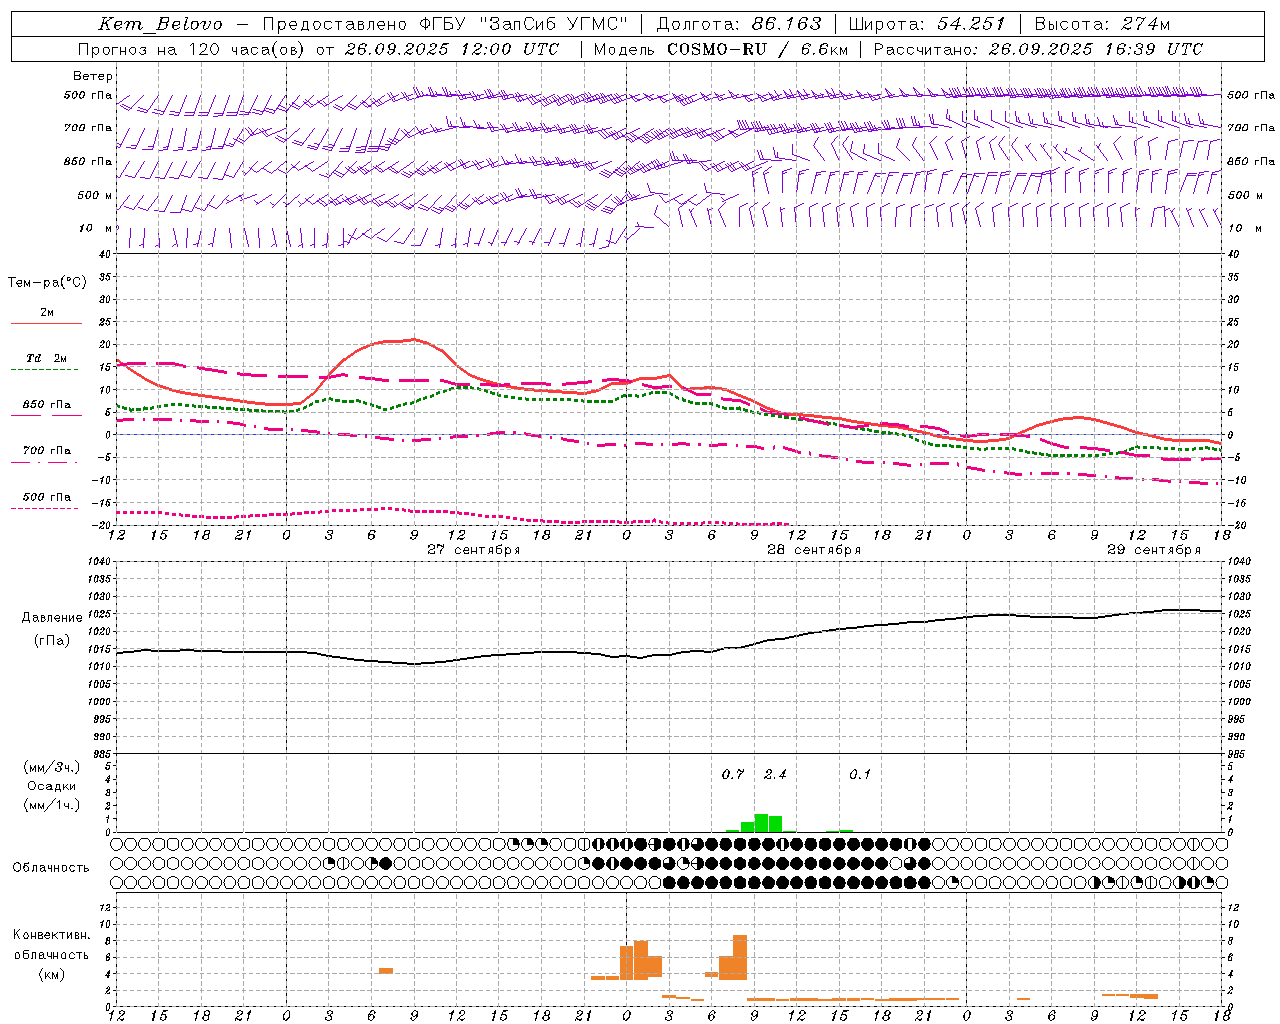Click the Облачность cloudiness row label
This screenshot has width=1280, height=1024.
pos(51,867)
